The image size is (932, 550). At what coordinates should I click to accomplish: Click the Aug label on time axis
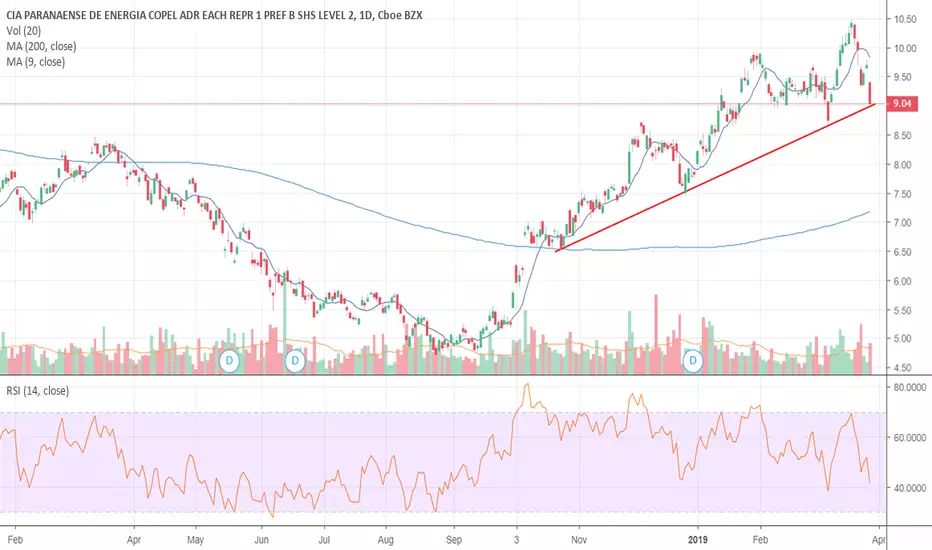pyautogui.click(x=386, y=540)
